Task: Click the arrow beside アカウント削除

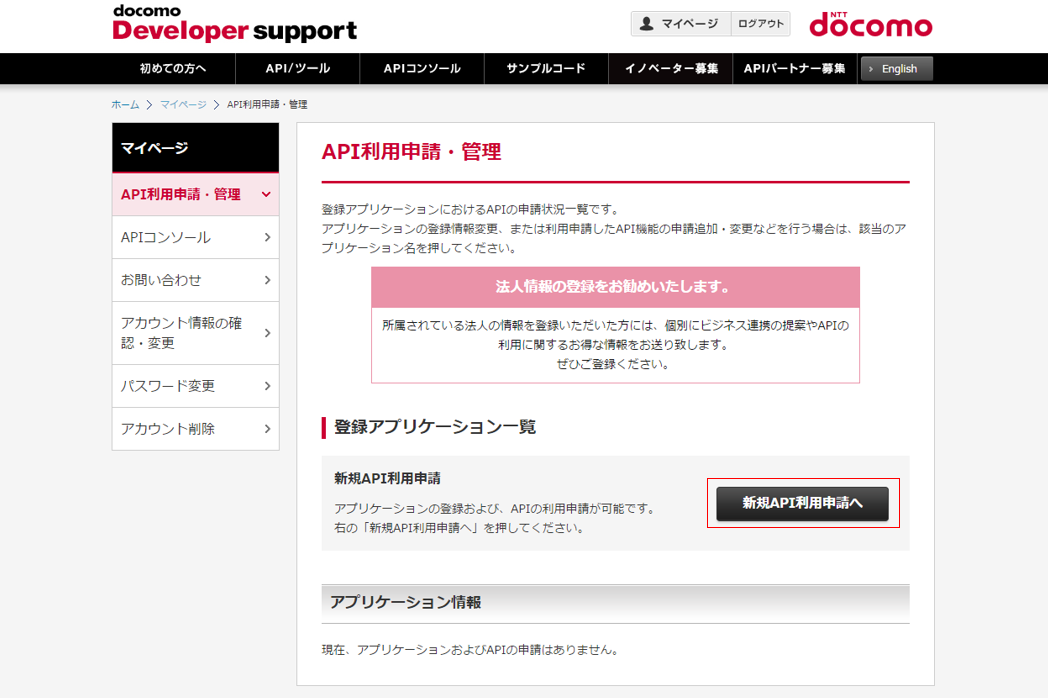Action: (x=267, y=429)
